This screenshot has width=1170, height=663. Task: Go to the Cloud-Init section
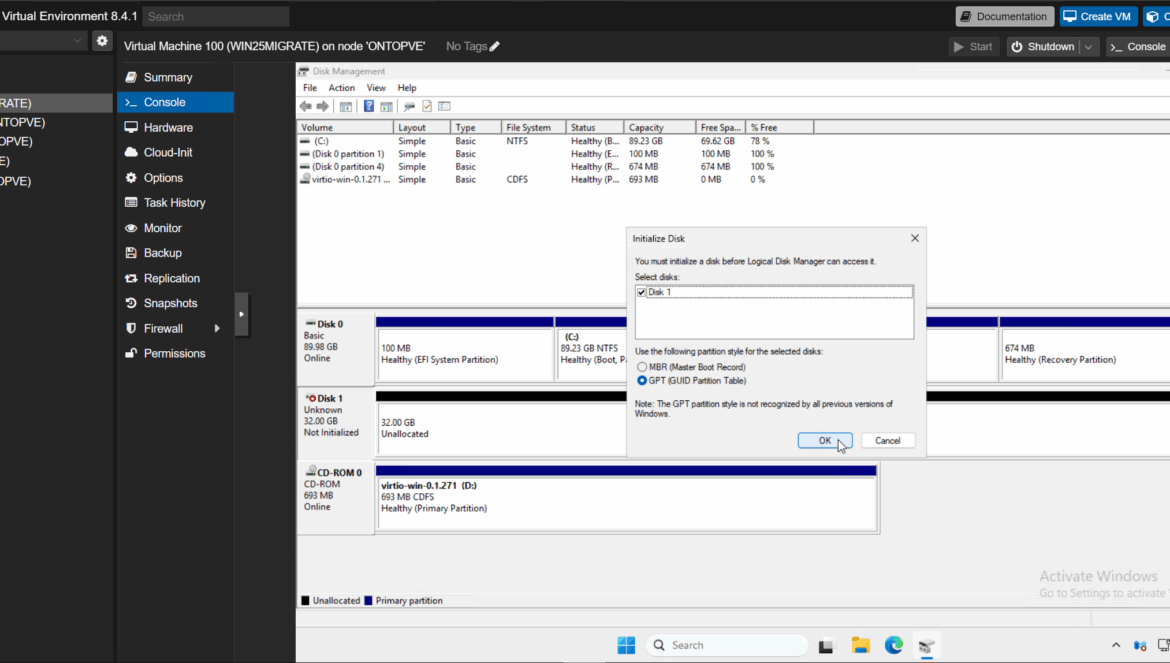(175, 152)
